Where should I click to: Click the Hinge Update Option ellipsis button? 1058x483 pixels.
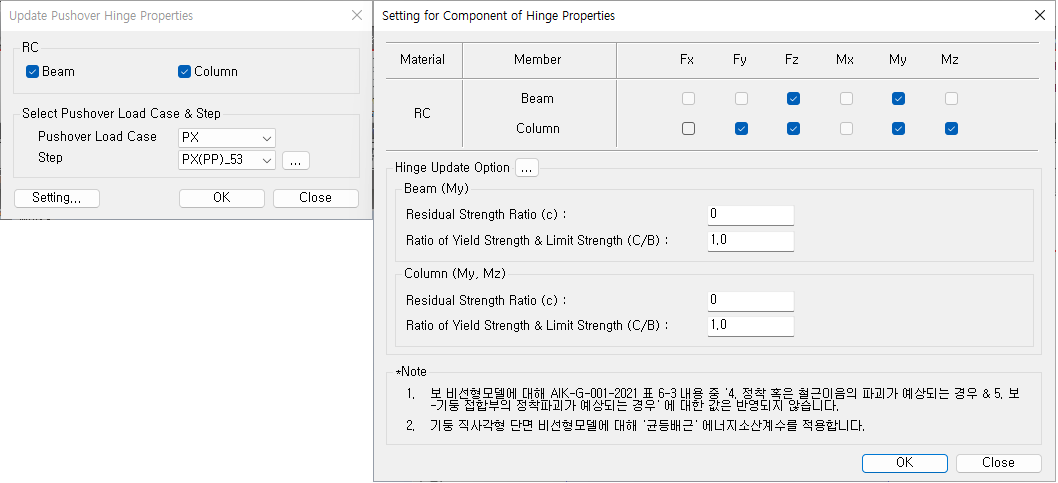[x=527, y=168]
